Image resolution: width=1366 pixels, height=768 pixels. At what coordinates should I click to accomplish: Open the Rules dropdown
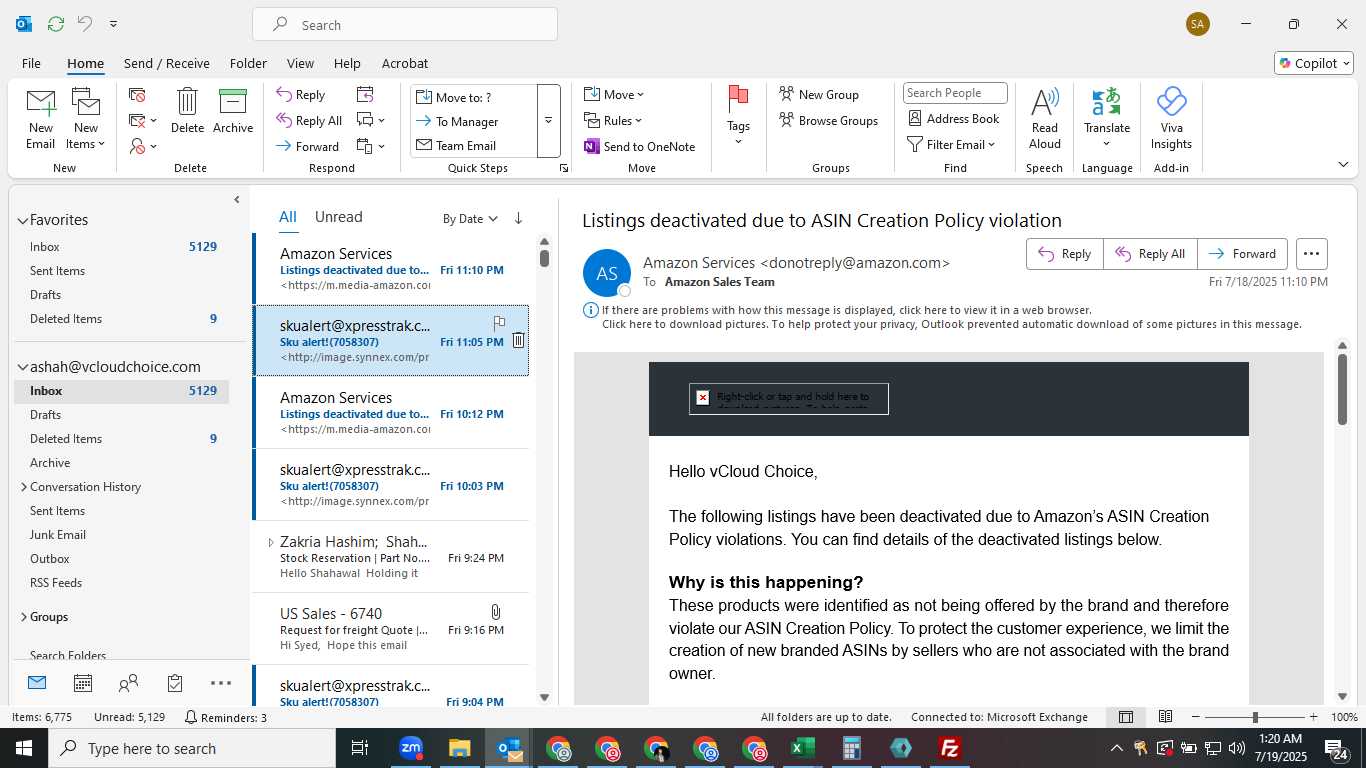click(x=613, y=120)
